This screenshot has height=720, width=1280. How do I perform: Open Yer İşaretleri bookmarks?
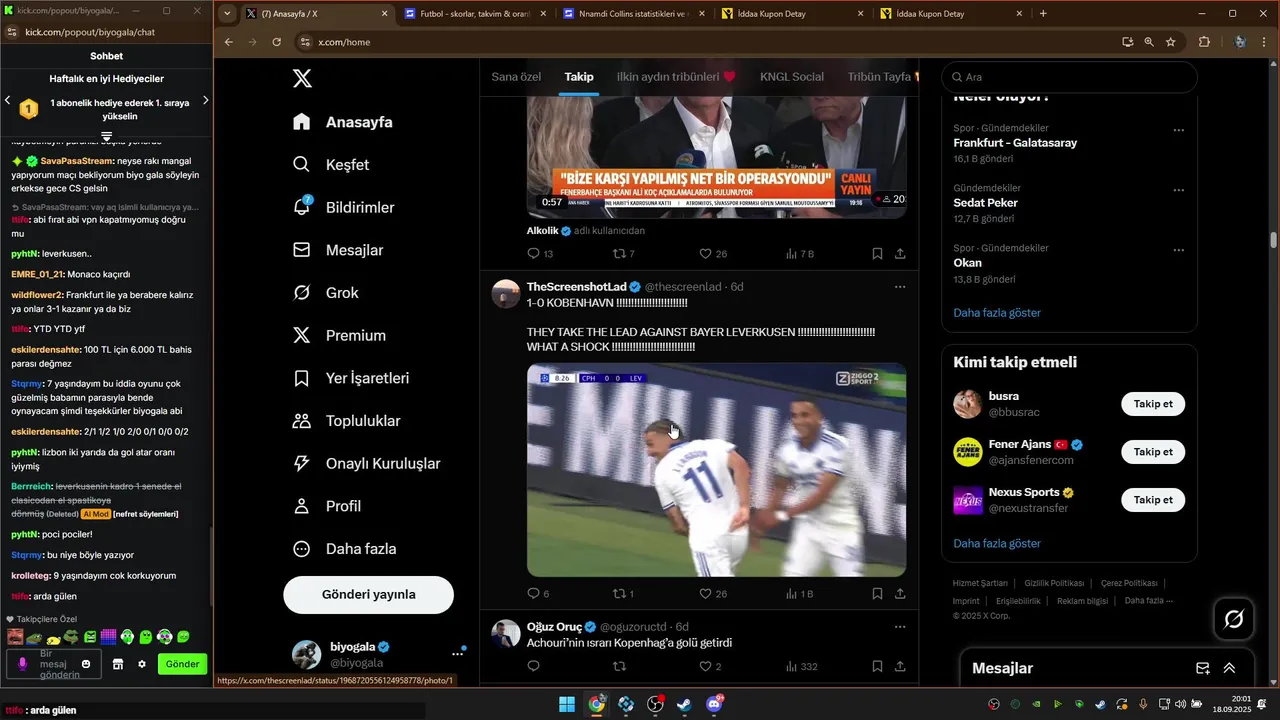click(350, 378)
